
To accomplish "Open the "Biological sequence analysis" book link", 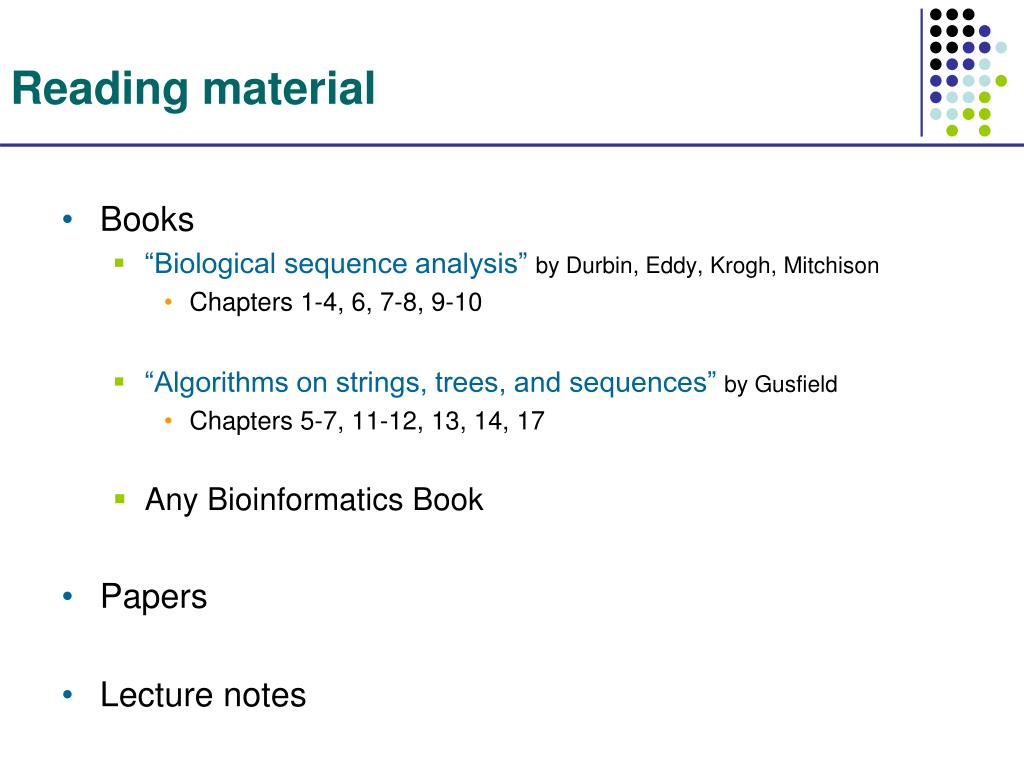I will (x=336, y=264).
